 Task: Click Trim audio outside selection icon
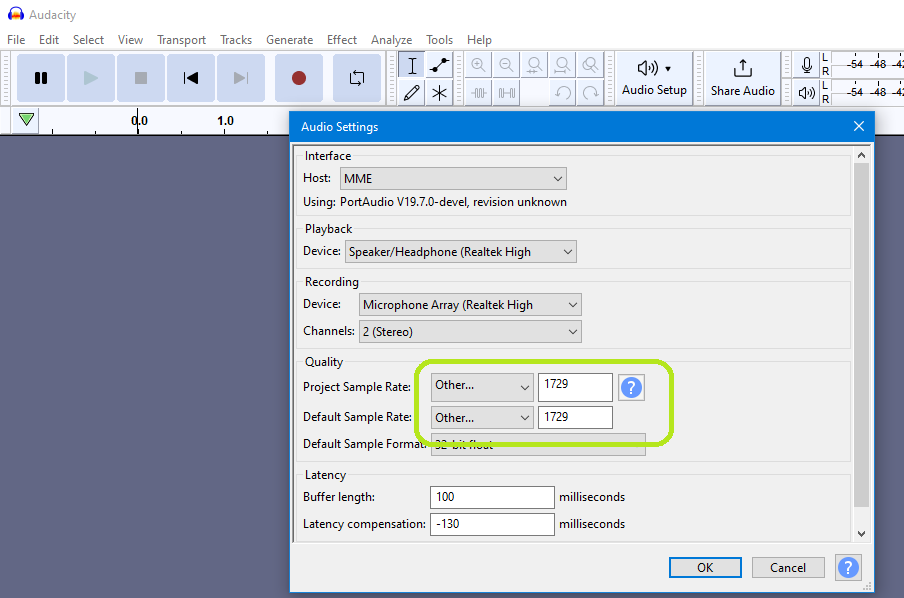[478, 93]
